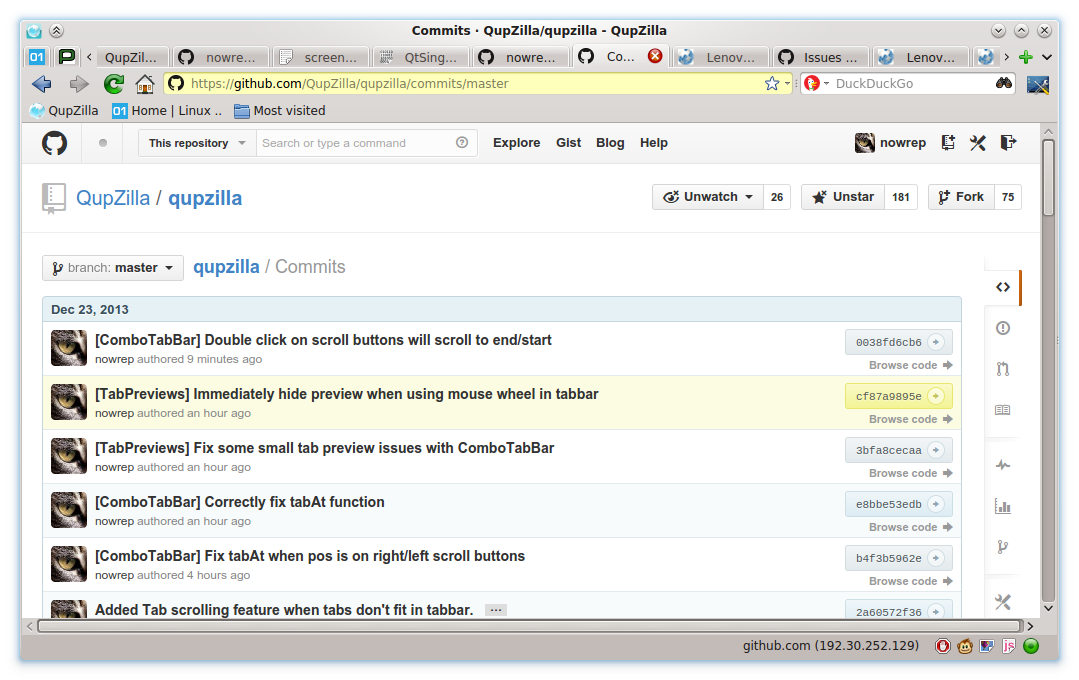
Task: Unstar the repository
Action: 843,197
